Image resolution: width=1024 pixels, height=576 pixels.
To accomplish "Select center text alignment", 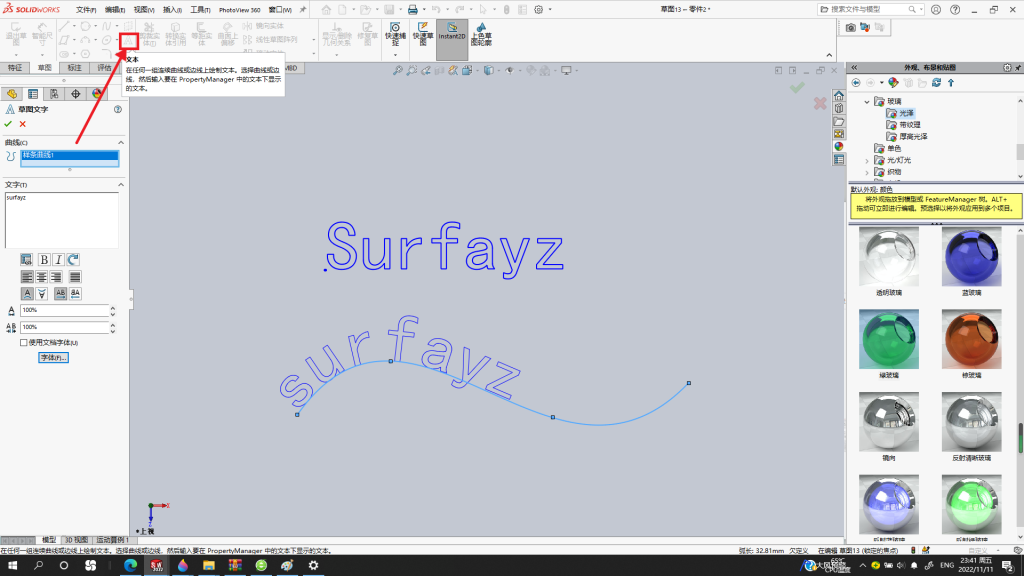I will click(41, 277).
